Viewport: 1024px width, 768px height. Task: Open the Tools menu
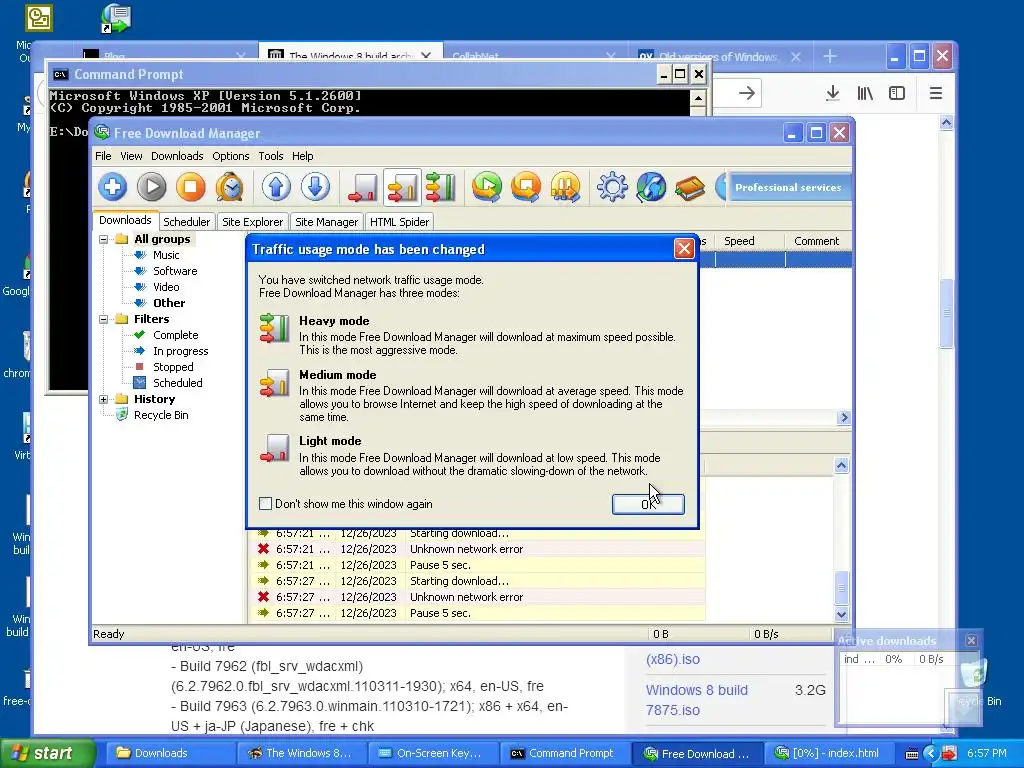click(x=270, y=156)
